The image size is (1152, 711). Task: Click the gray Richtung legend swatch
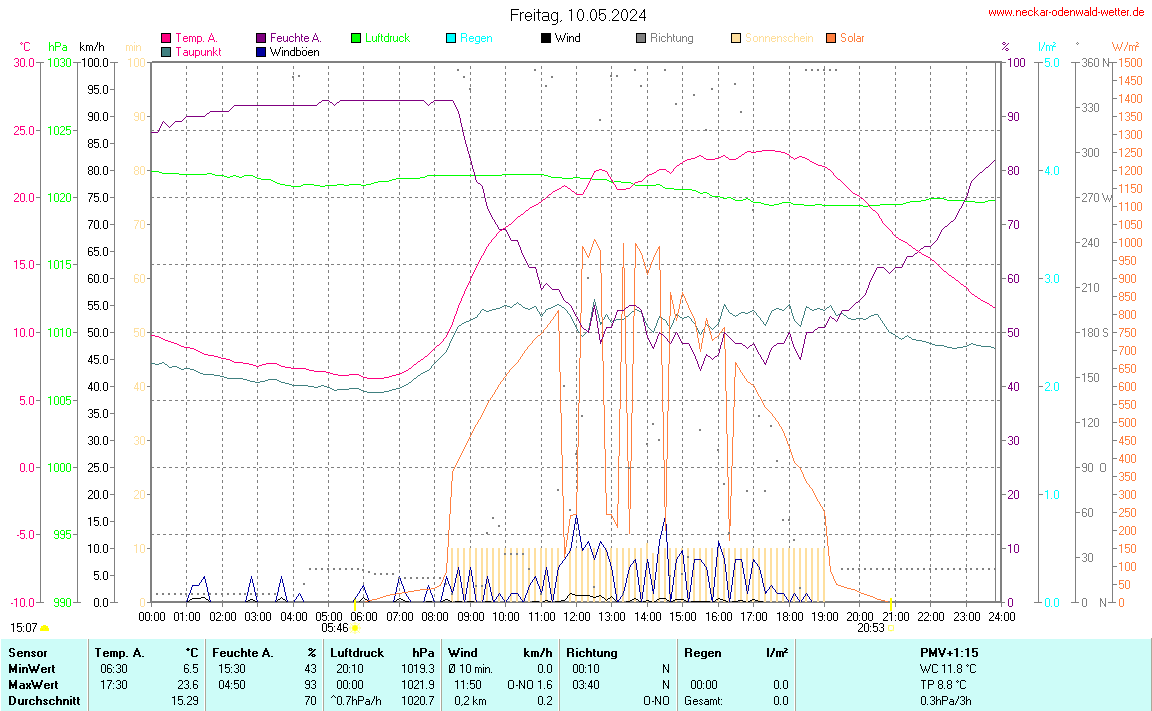pyautogui.click(x=641, y=39)
